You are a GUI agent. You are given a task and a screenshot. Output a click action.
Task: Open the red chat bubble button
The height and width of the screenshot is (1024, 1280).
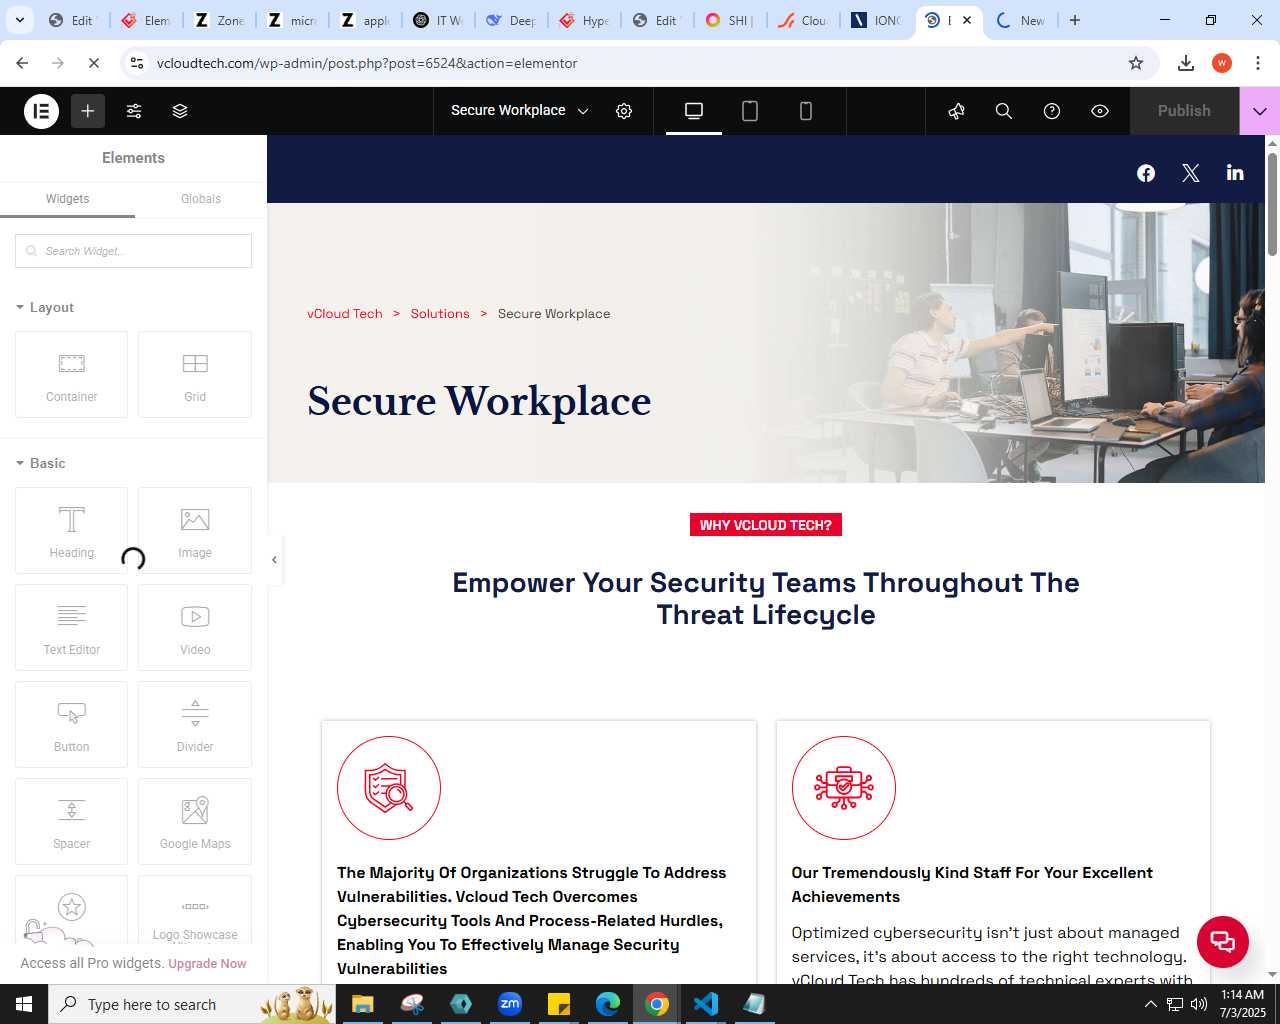click(x=1223, y=941)
